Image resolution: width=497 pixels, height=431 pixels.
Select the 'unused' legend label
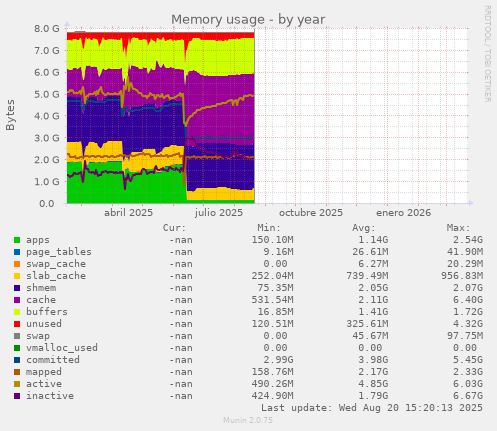44,324
